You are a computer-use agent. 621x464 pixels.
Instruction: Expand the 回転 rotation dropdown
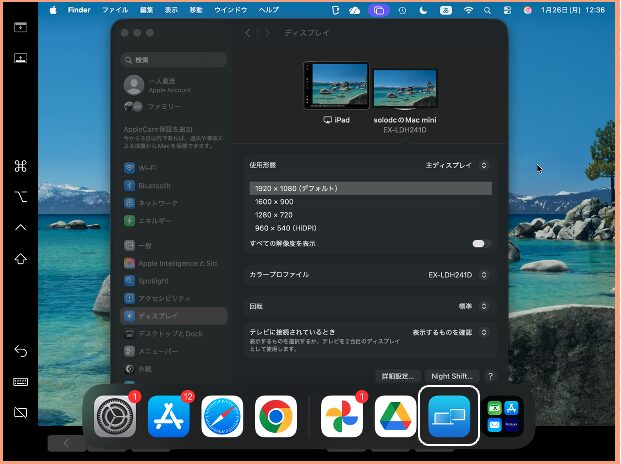point(470,306)
